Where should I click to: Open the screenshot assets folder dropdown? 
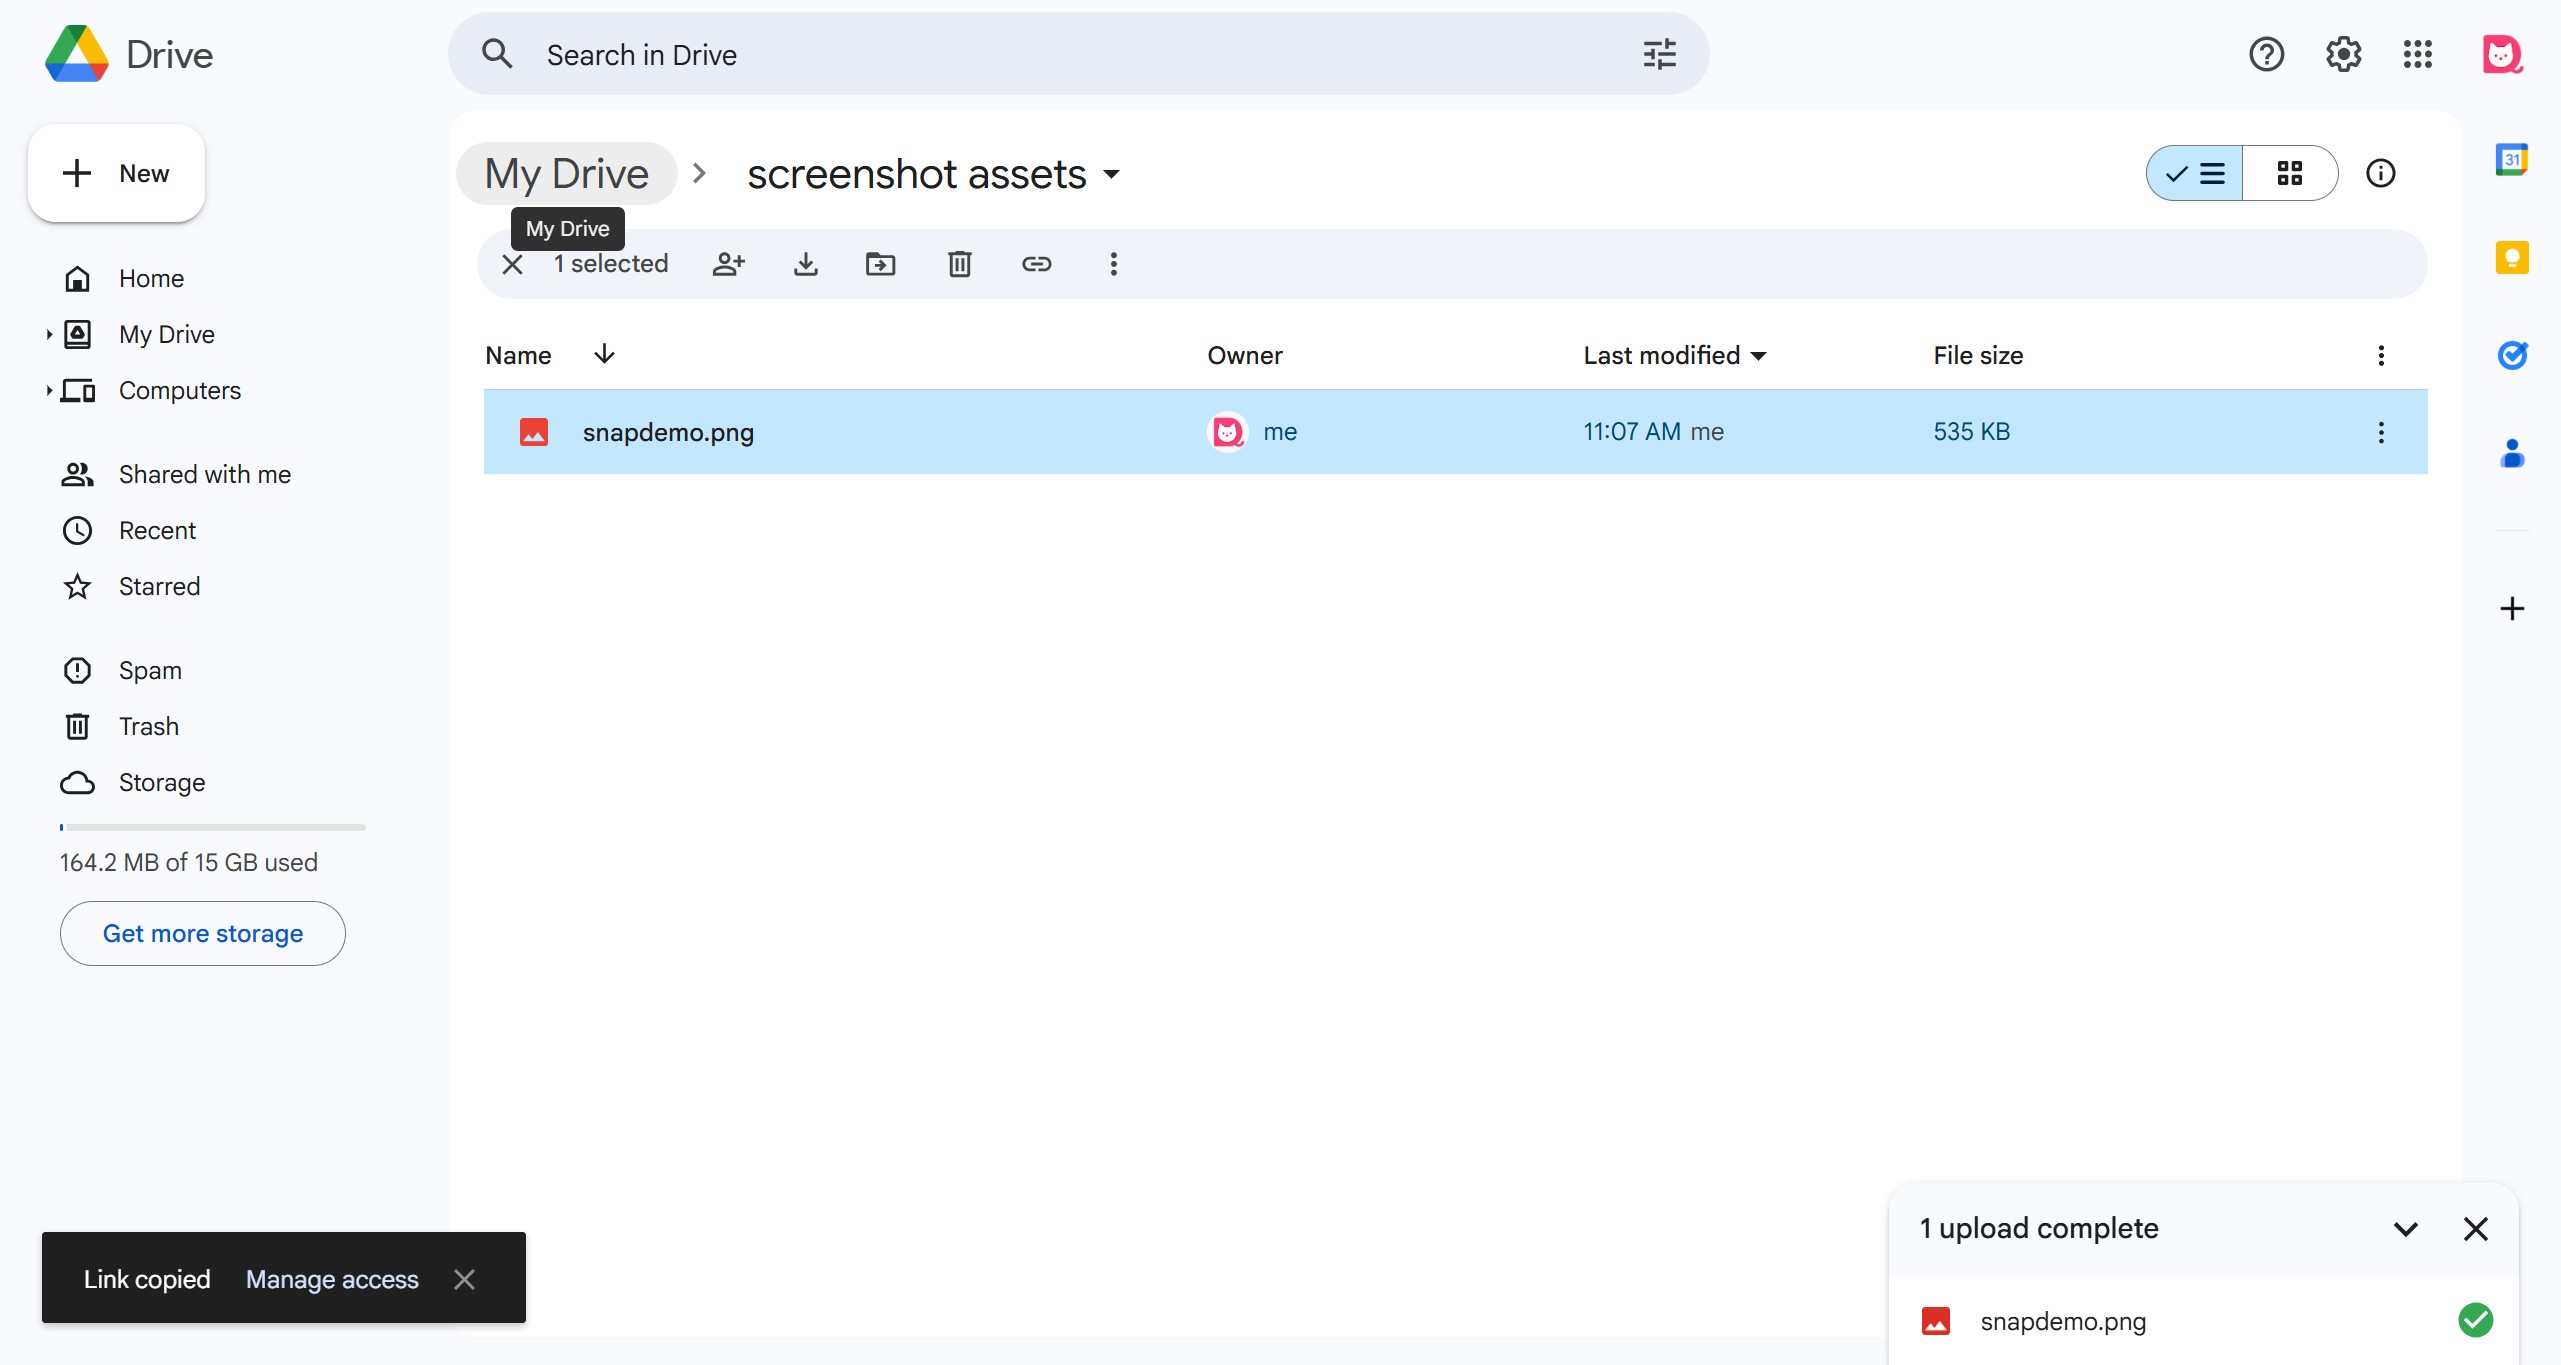click(x=1112, y=175)
